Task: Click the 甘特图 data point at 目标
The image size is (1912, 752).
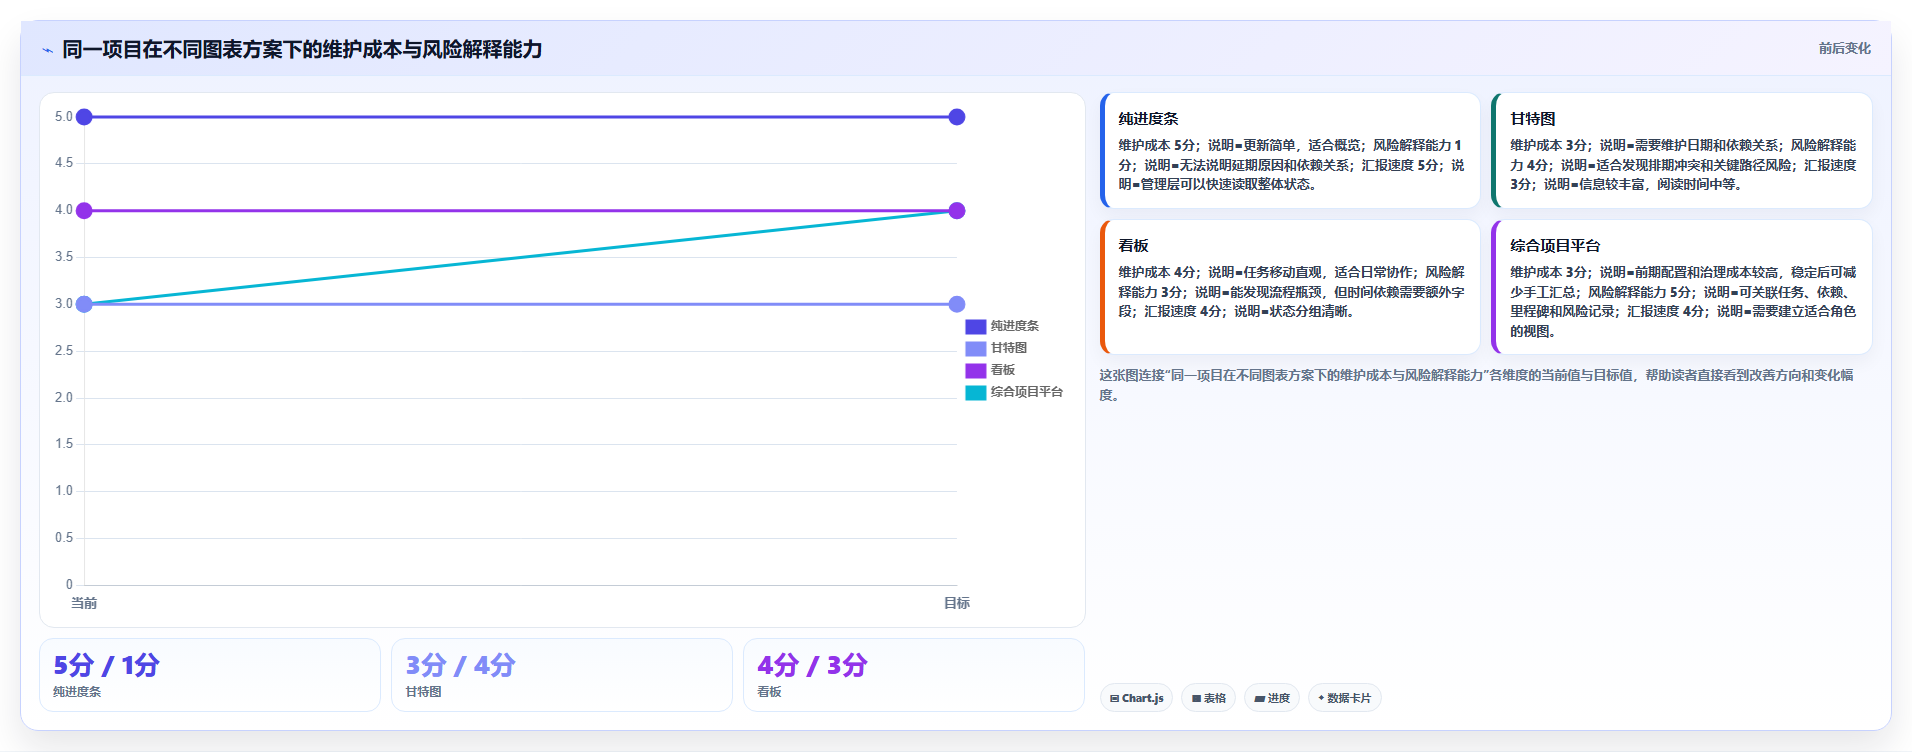Action: (957, 304)
